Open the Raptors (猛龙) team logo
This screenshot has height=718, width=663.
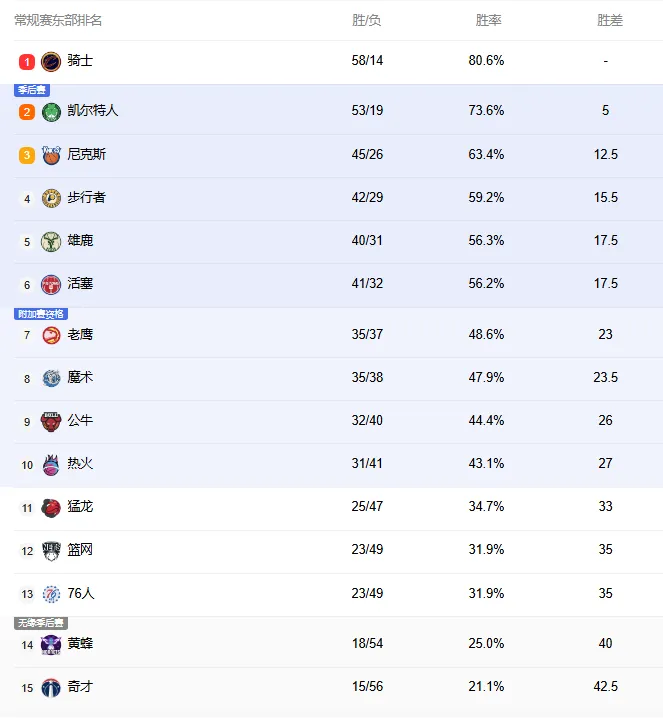(x=51, y=508)
